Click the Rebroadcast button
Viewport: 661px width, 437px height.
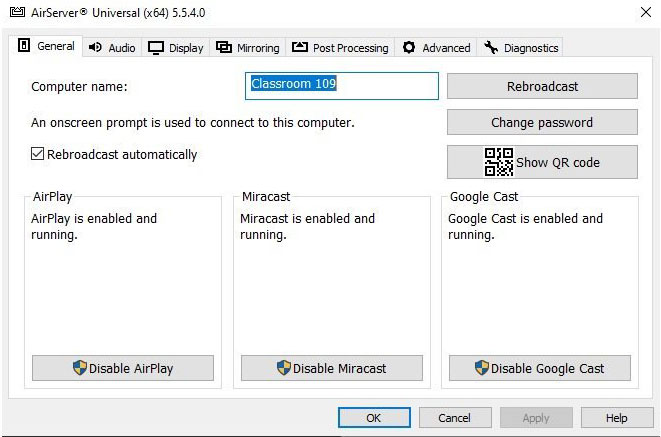point(542,86)
